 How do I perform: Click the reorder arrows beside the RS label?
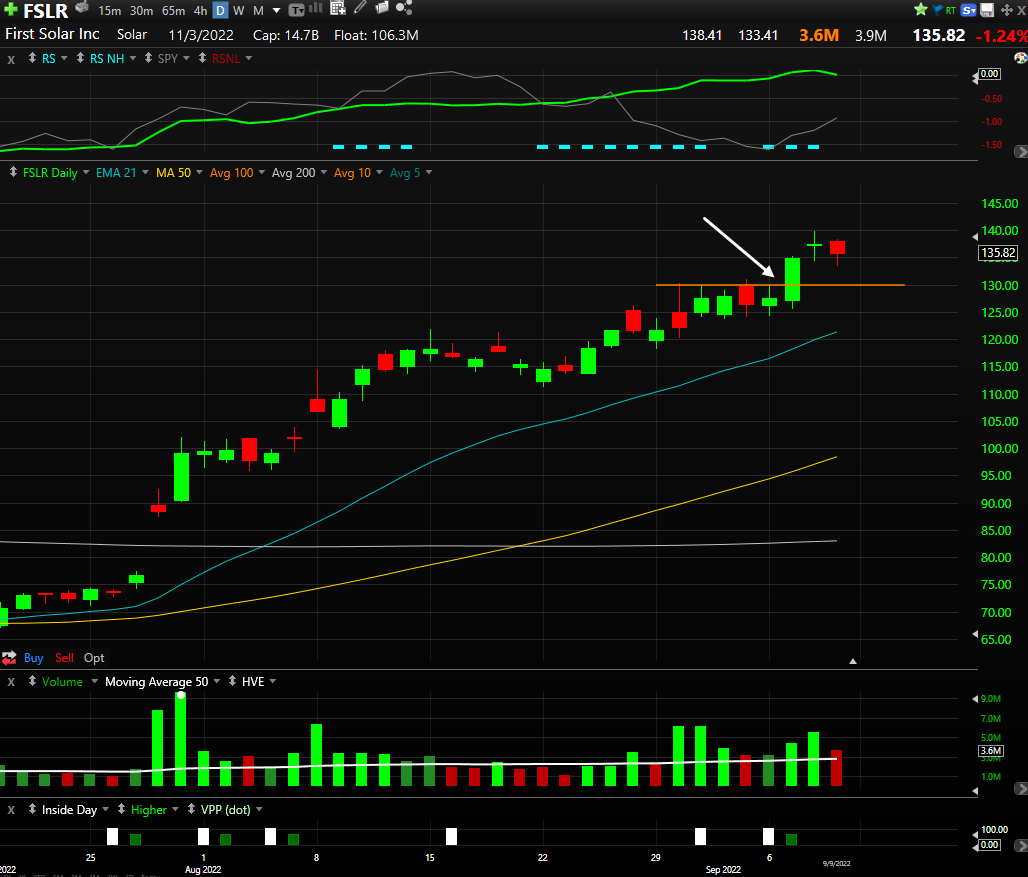(32, 58)
